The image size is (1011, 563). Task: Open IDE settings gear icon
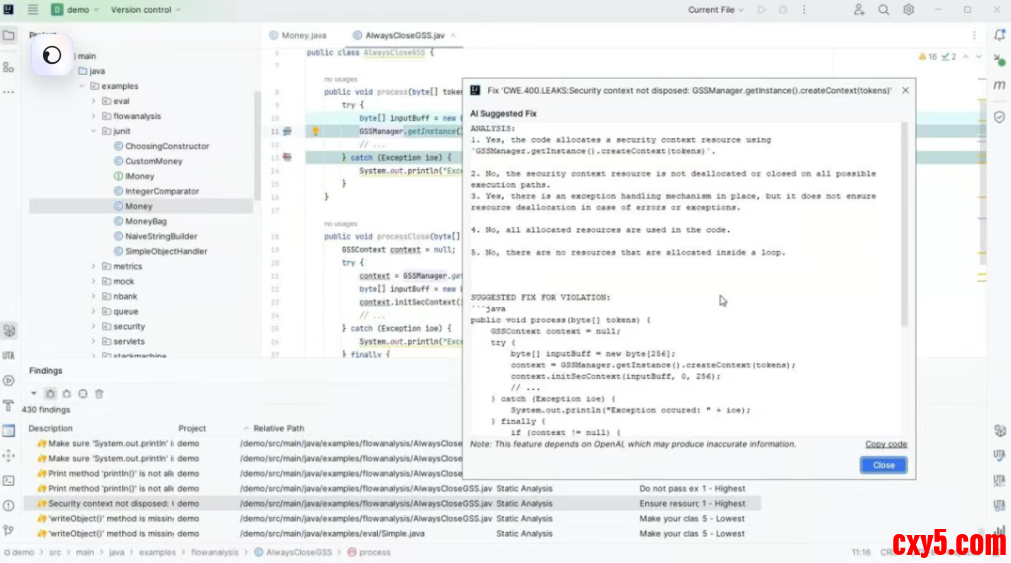[x=908, y=10]
